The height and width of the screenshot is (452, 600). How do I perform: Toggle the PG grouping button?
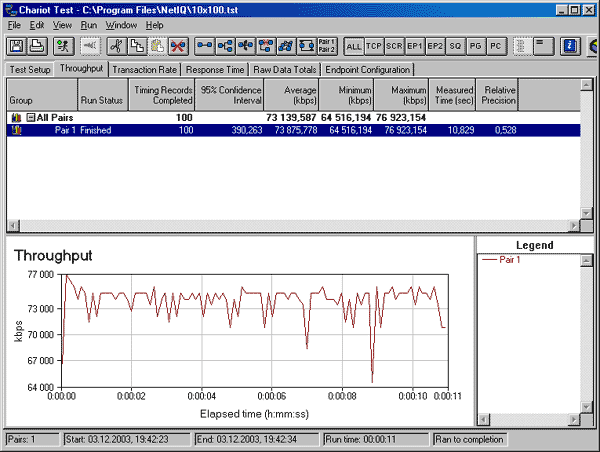(476, 46)
